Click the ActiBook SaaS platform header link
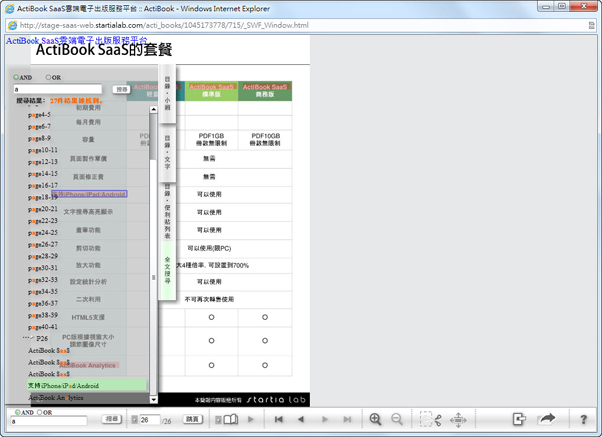 (x=76, y=40)
